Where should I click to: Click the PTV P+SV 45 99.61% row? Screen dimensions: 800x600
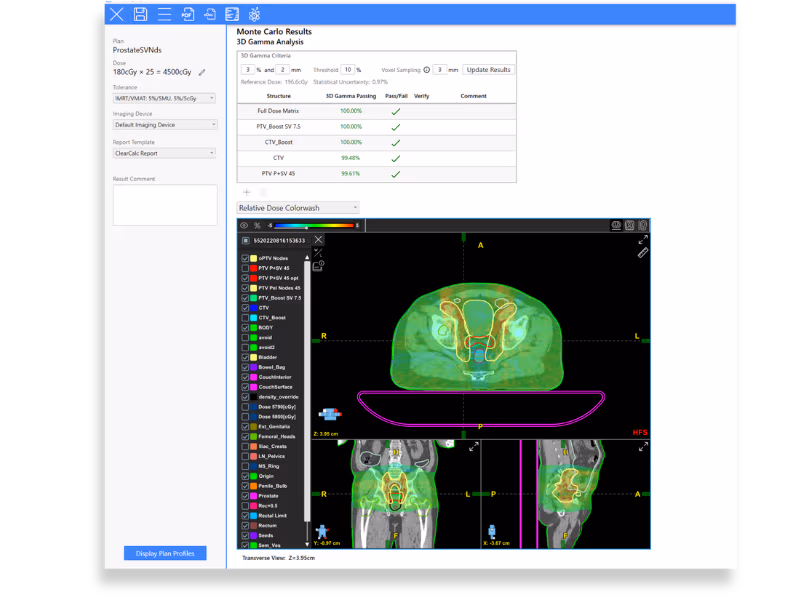377,173
